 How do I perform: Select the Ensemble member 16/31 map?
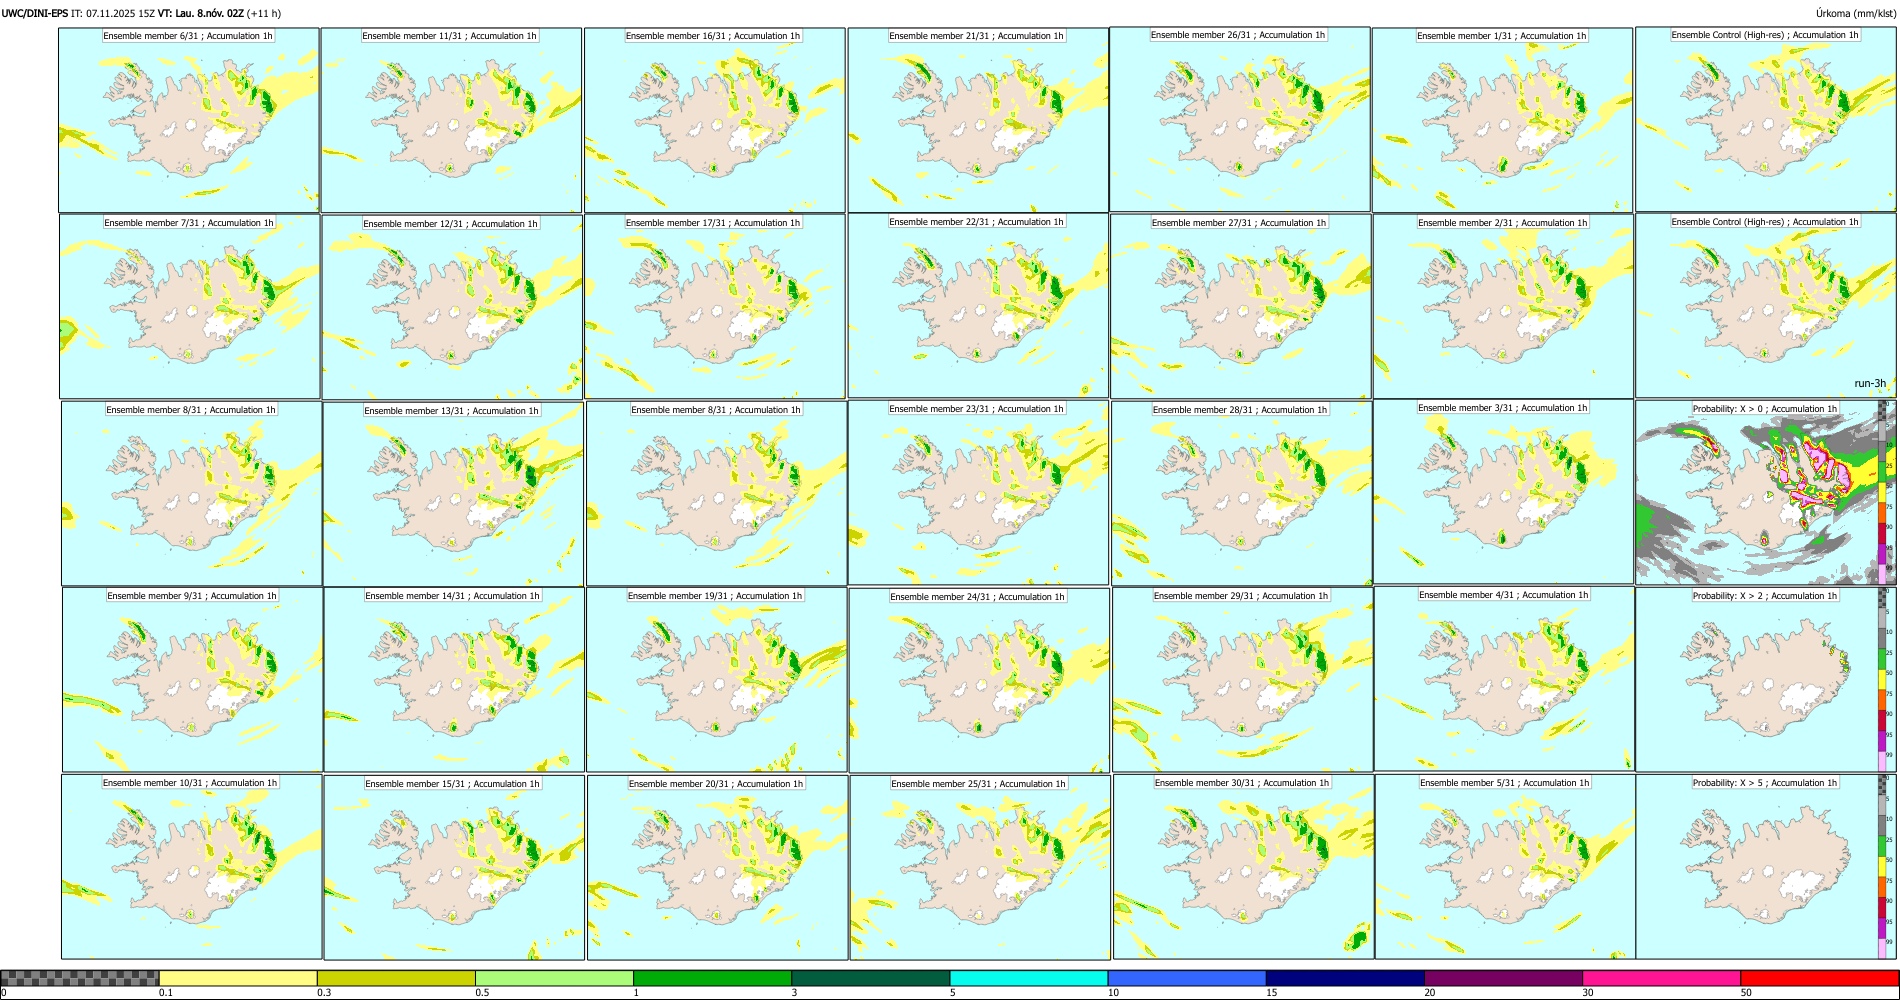tap(714, 120)
